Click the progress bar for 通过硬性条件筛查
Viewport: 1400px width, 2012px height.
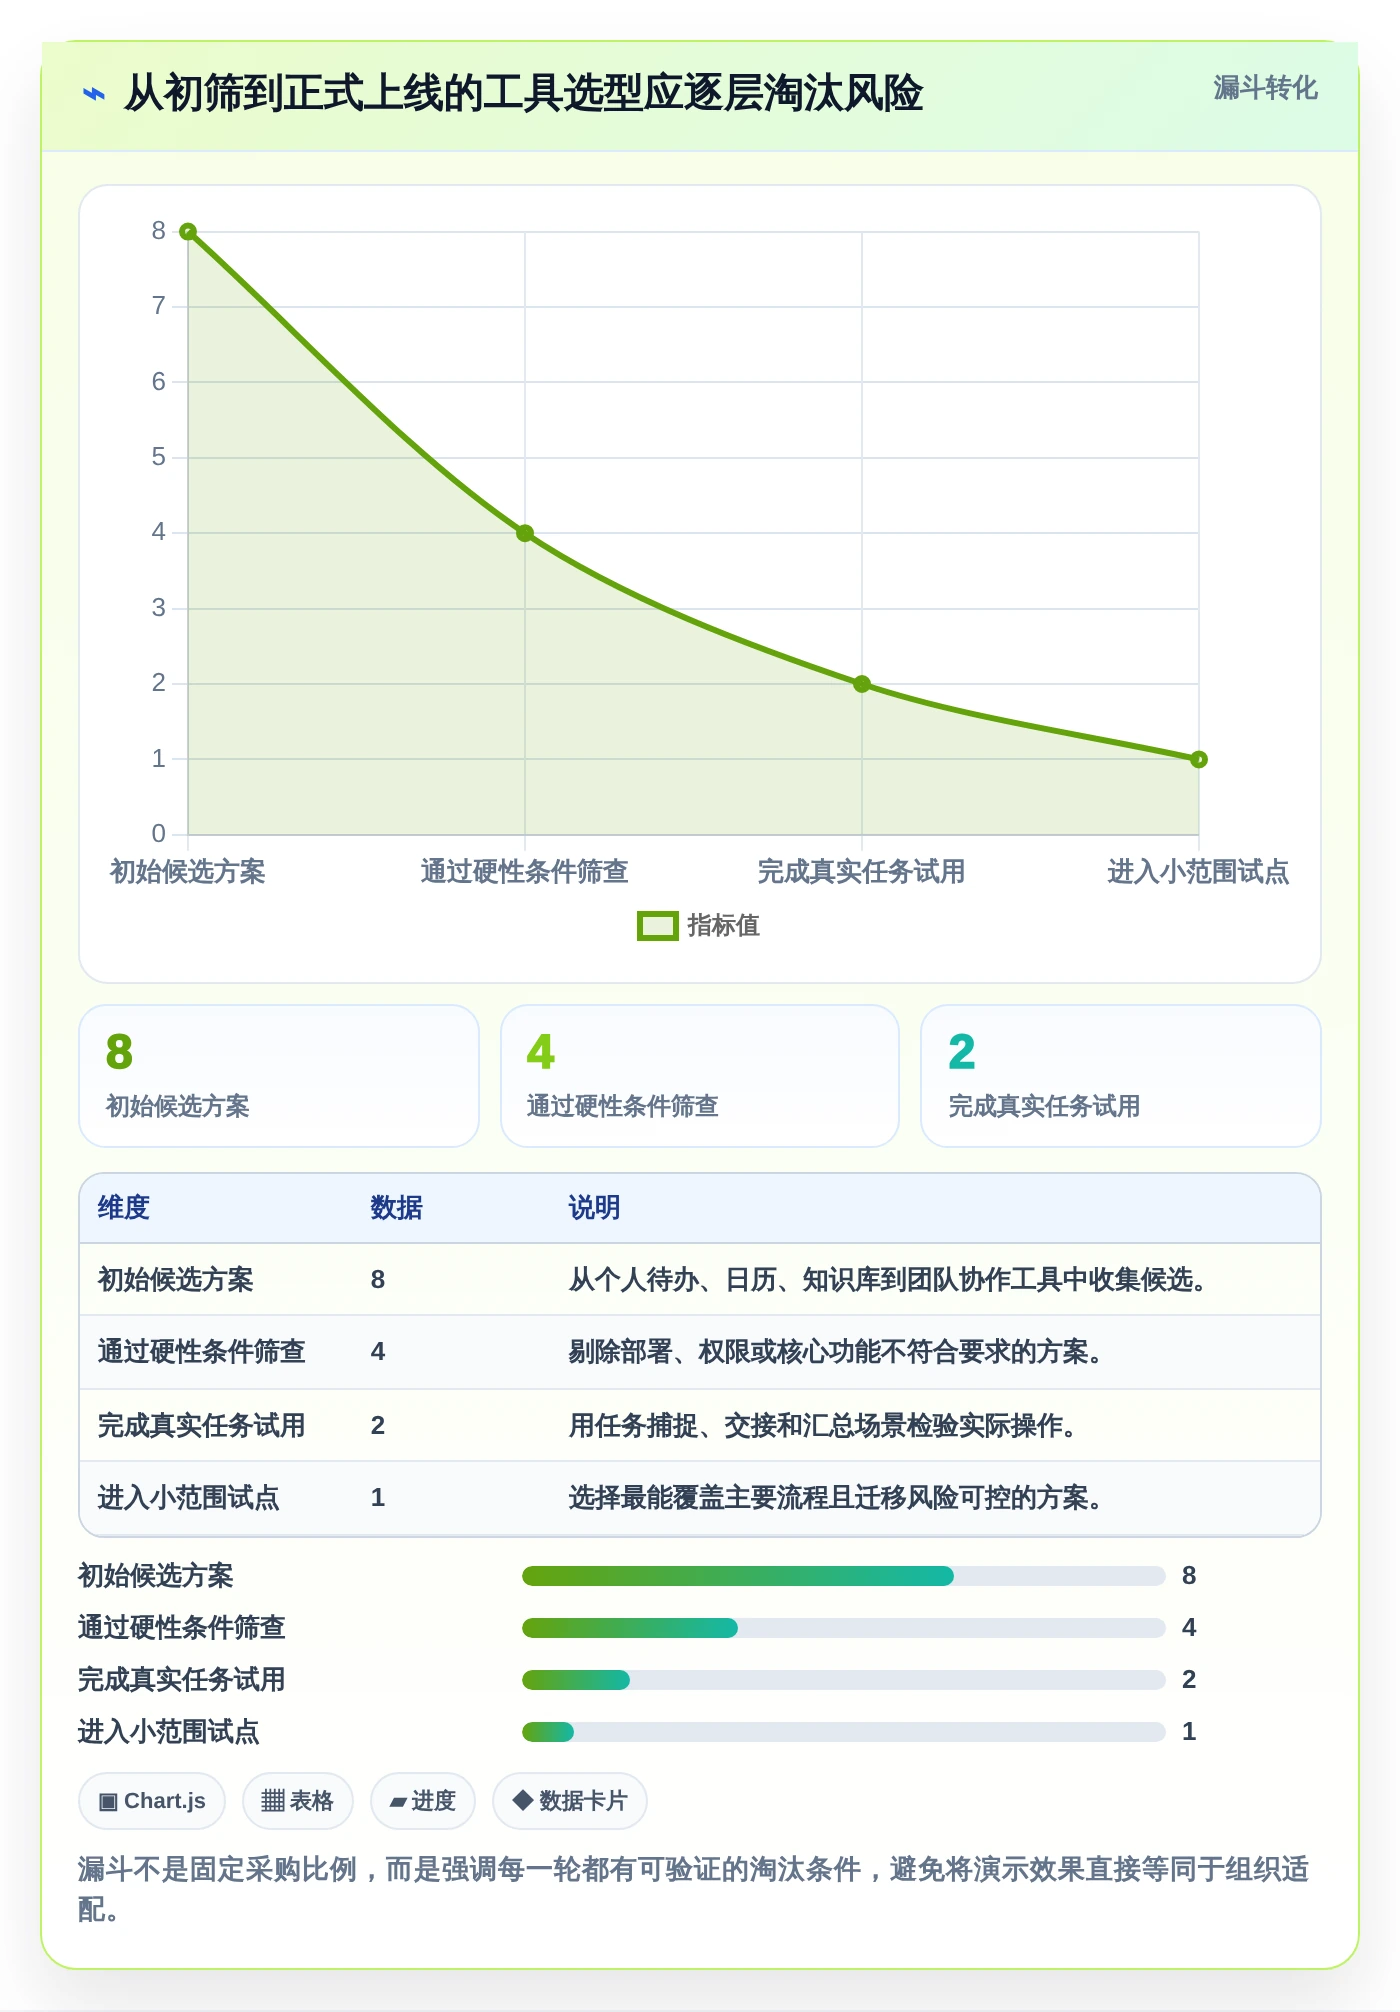(x=844, y=1628)
